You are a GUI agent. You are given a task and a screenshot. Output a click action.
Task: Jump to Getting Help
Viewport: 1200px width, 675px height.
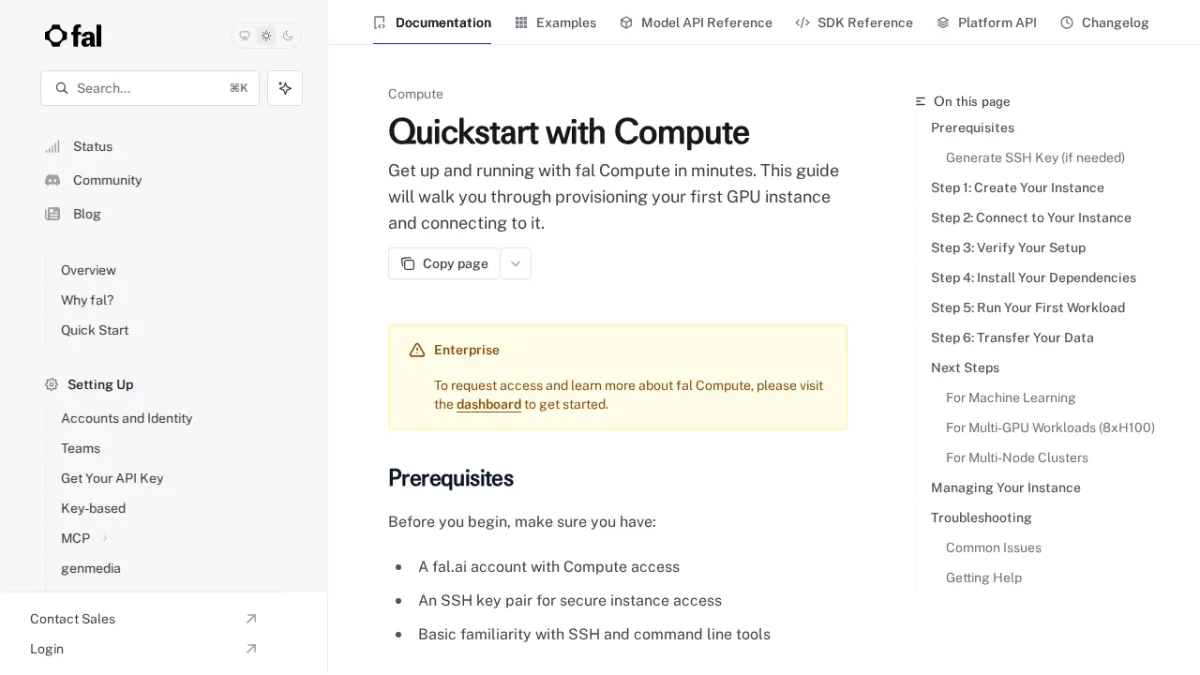click(x=984, y=578)
